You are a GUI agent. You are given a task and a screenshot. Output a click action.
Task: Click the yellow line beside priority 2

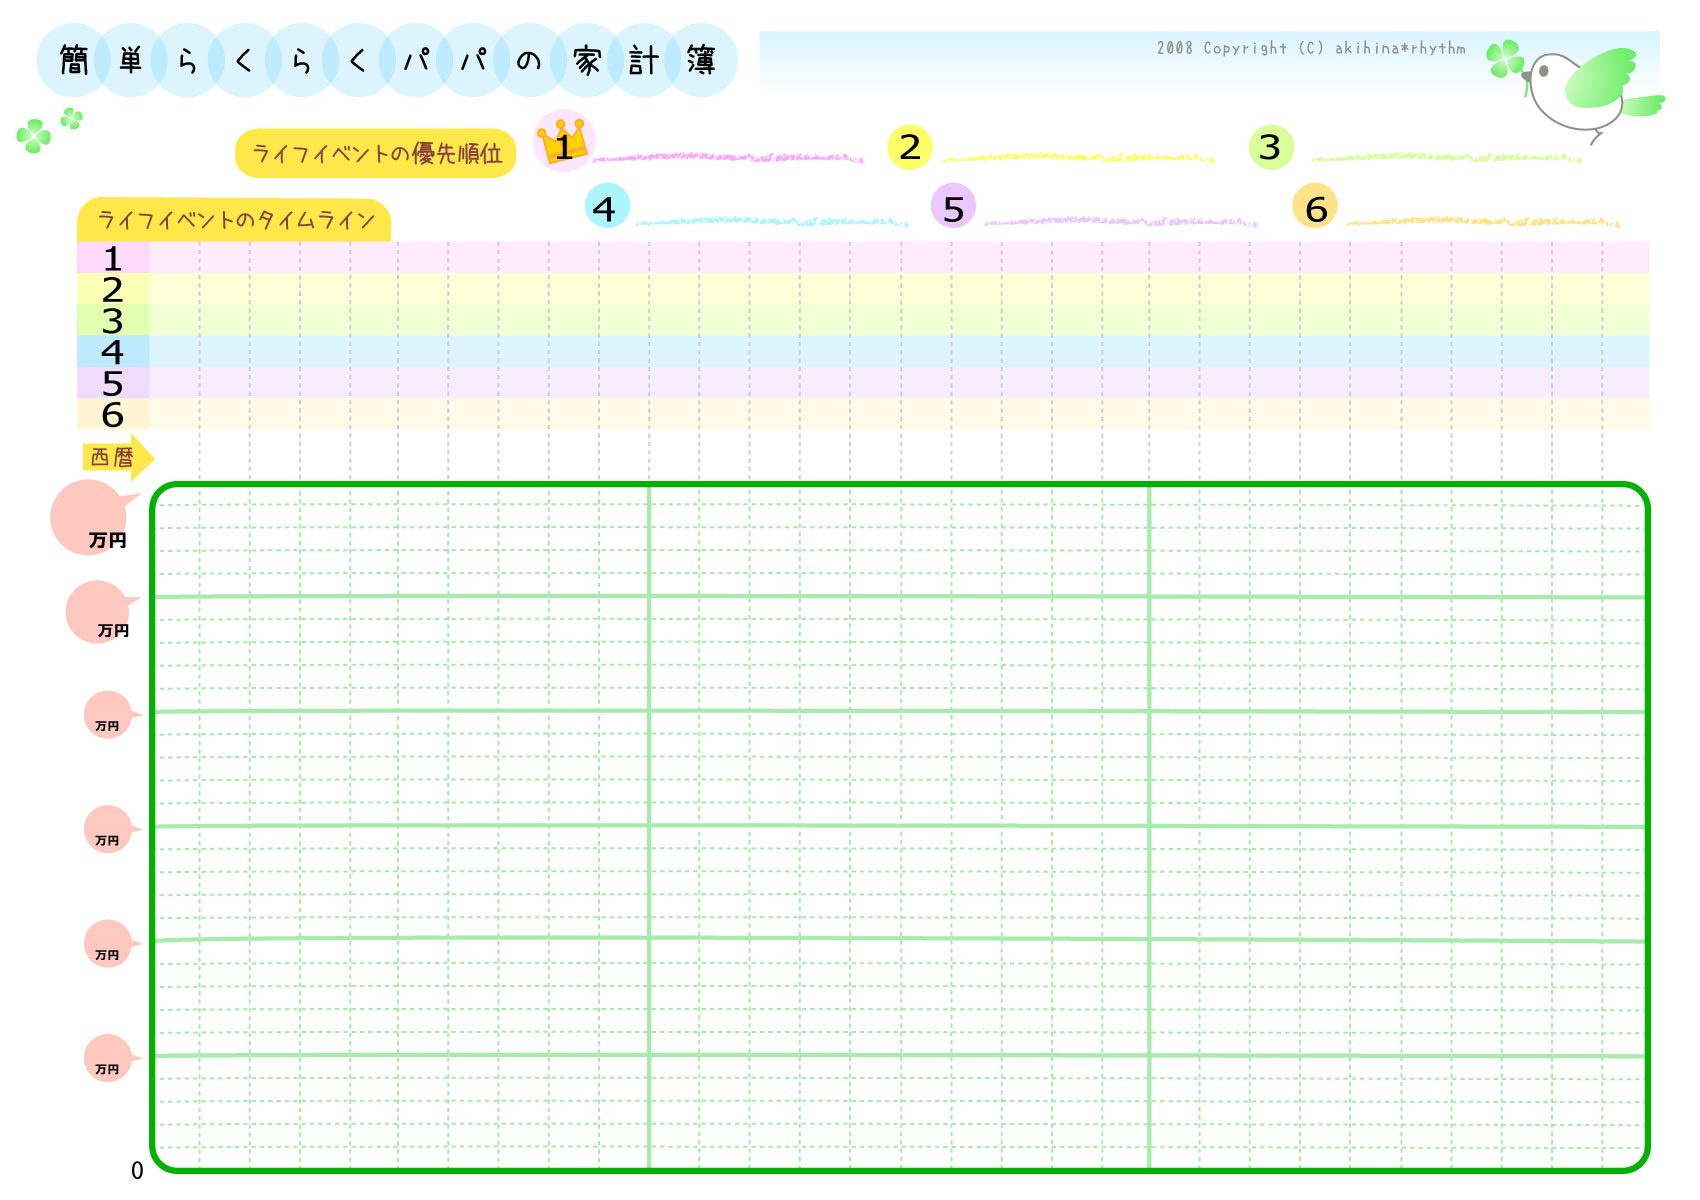coord(1078,157)
